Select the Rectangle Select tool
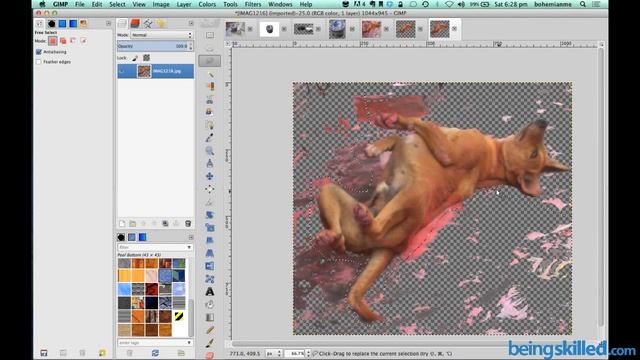The height and width of the screenshot is (360, 640). [x=210, y=36]
